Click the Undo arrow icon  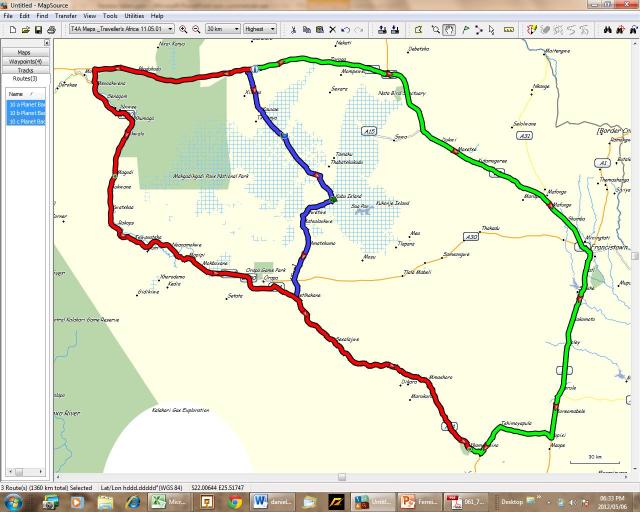click(346, 30)
